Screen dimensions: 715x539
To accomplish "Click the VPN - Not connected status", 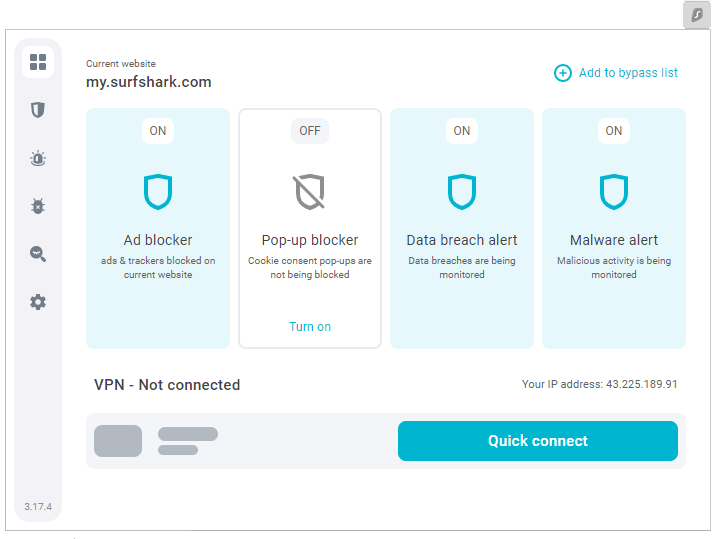I will (x=167, y=385).
